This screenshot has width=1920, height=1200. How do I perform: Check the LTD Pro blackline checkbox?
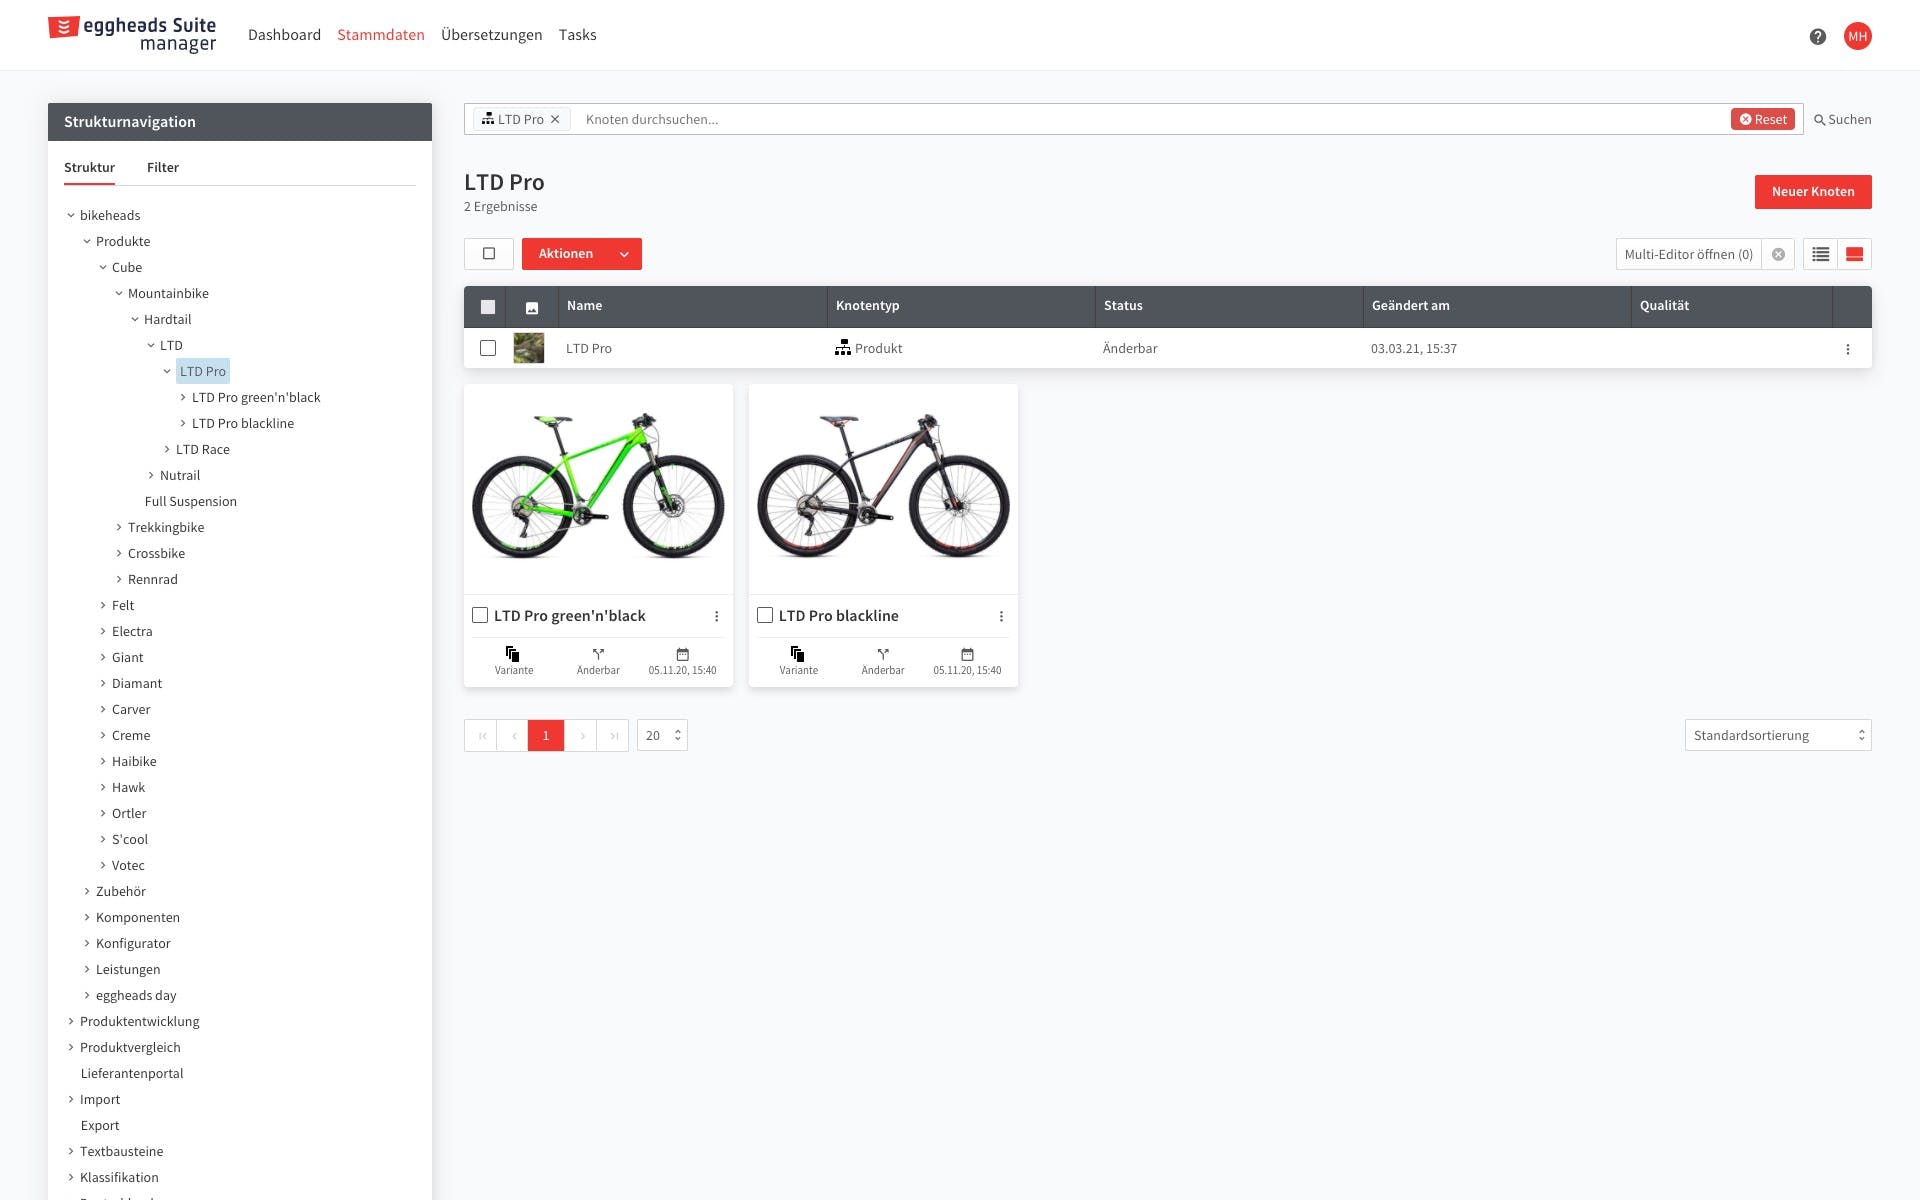765,615
